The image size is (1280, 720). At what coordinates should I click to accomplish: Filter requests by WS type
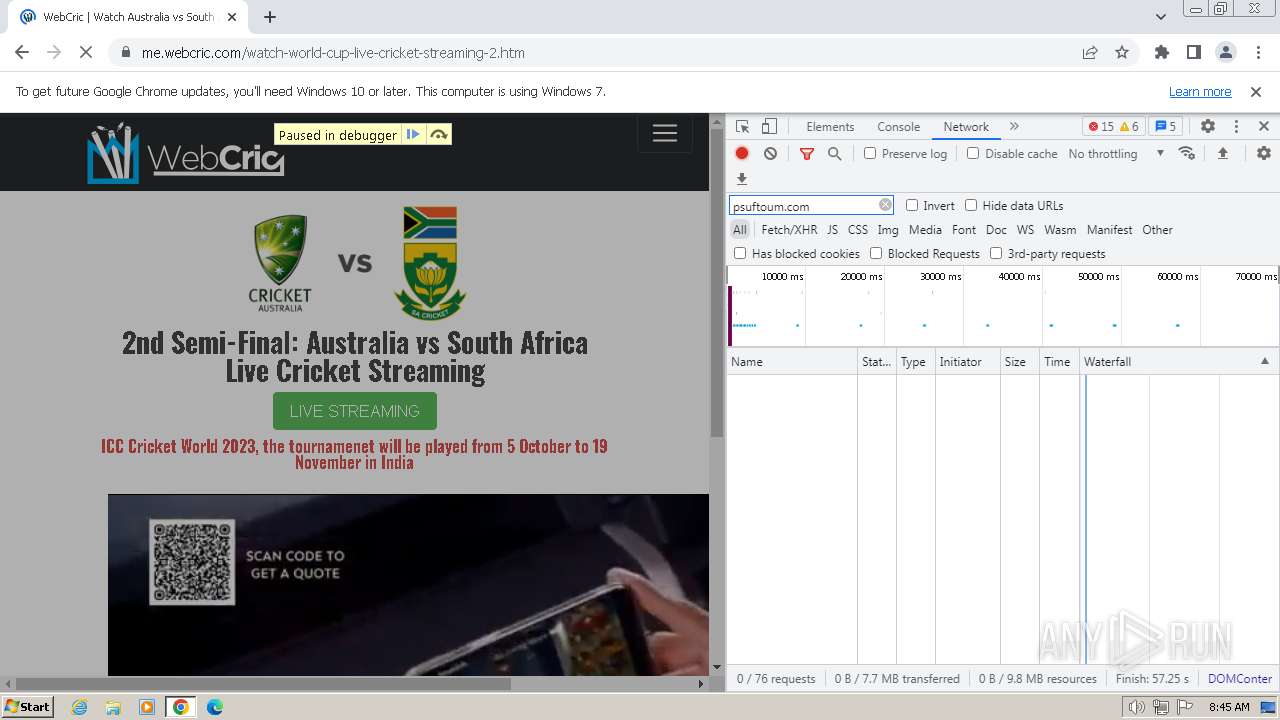tap(1025, 229)
